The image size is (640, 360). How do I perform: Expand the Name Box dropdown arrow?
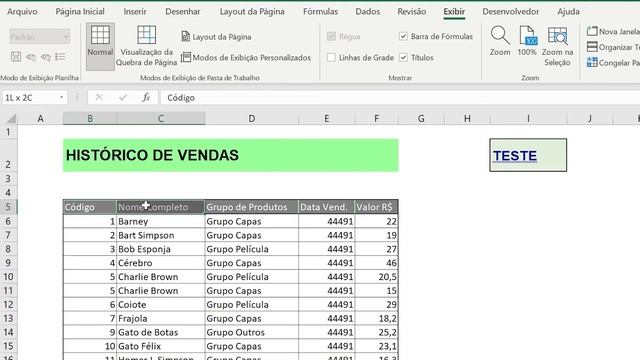click(61, 98)
